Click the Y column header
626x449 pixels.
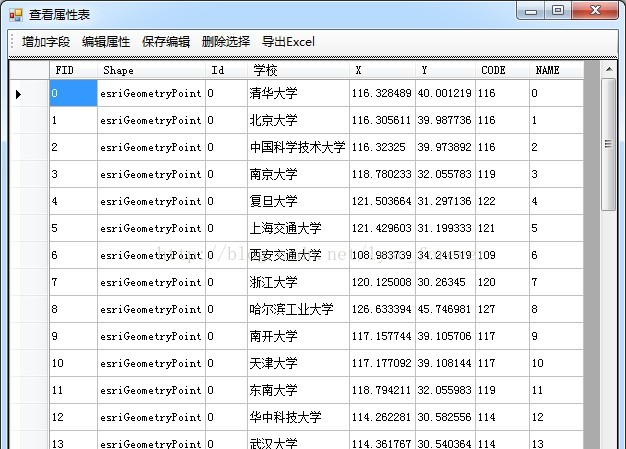(445, 70)
